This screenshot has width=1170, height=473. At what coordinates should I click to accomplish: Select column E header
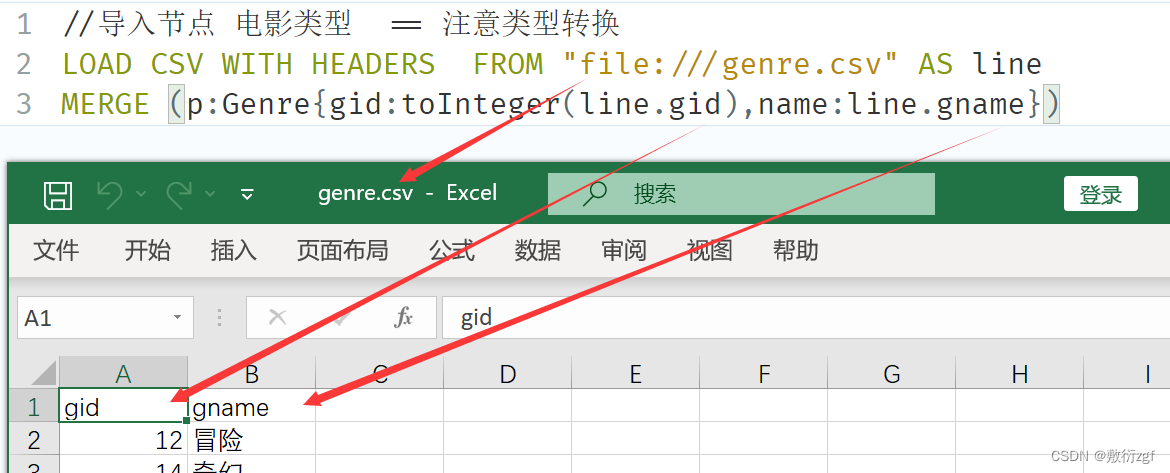636,373
